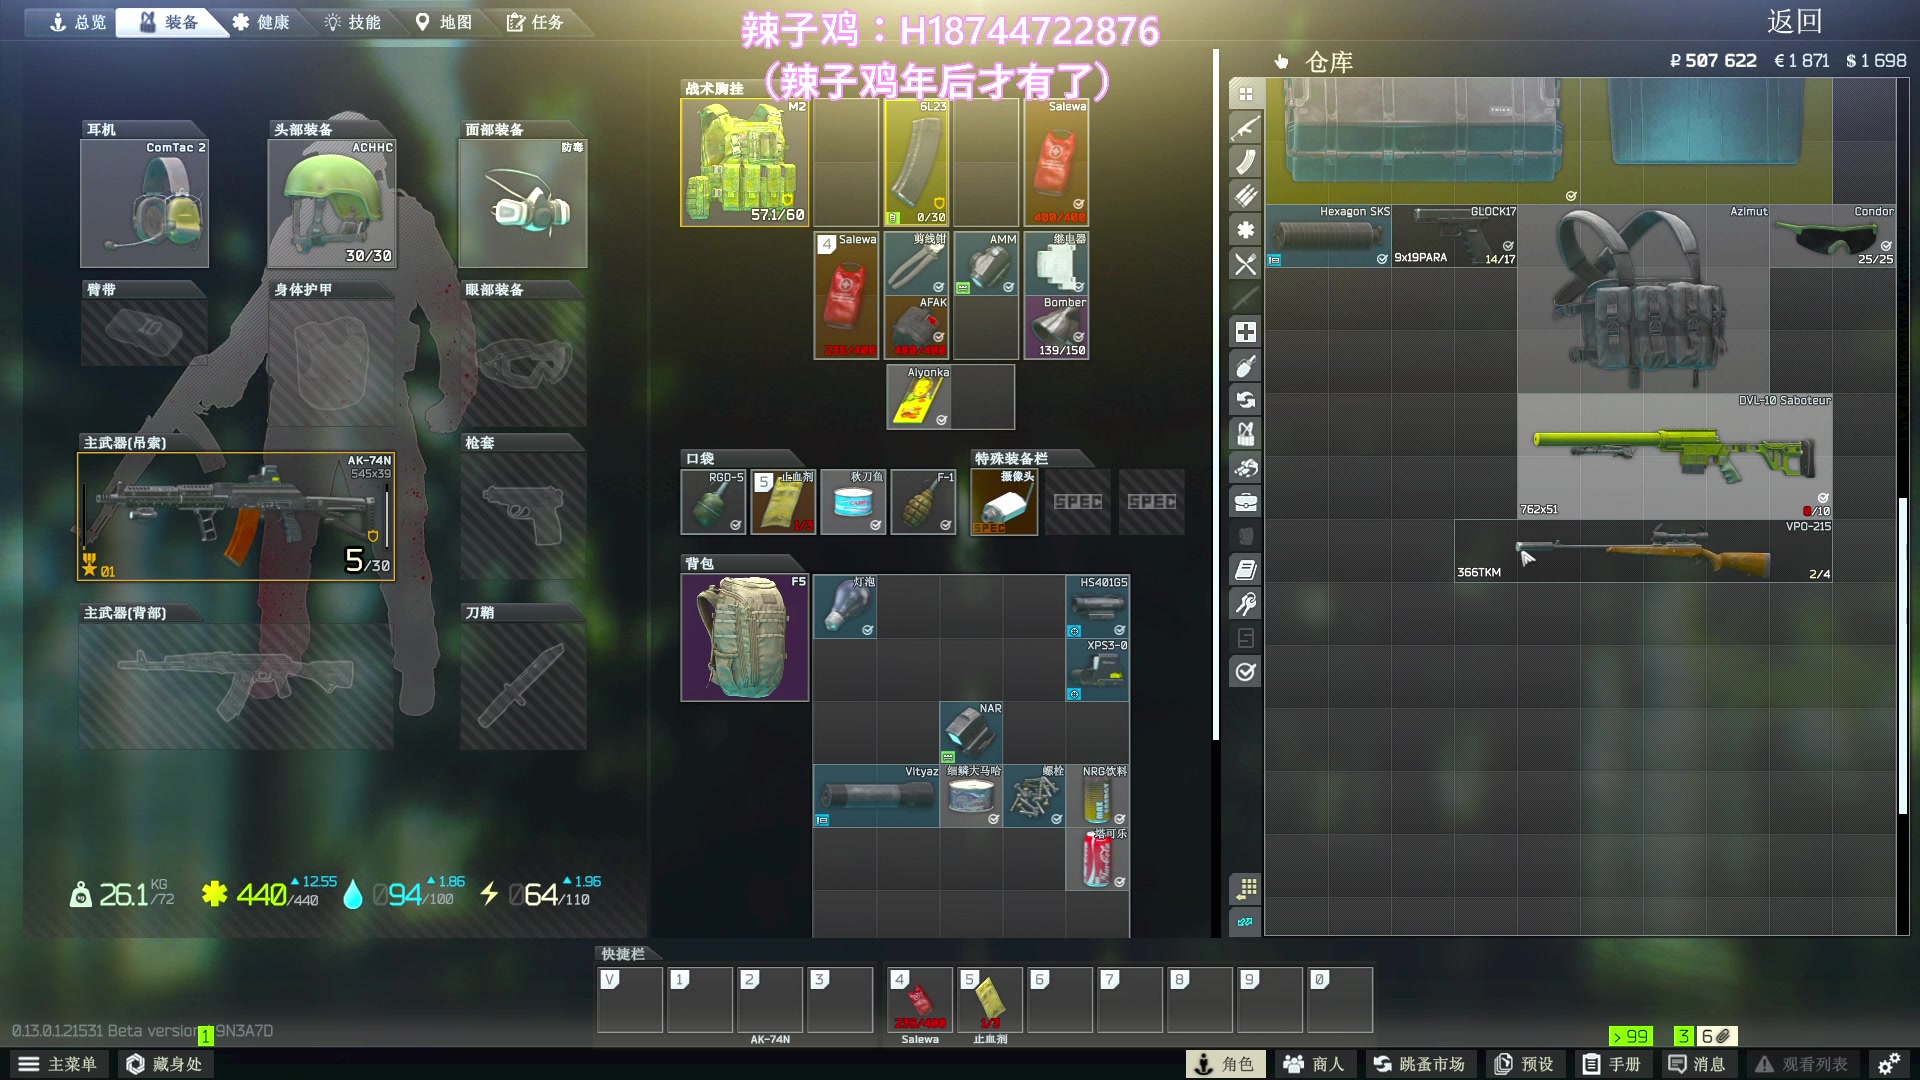
Task: Click the stash auto-sort grid icon
Action: [x=1246, y=888]
